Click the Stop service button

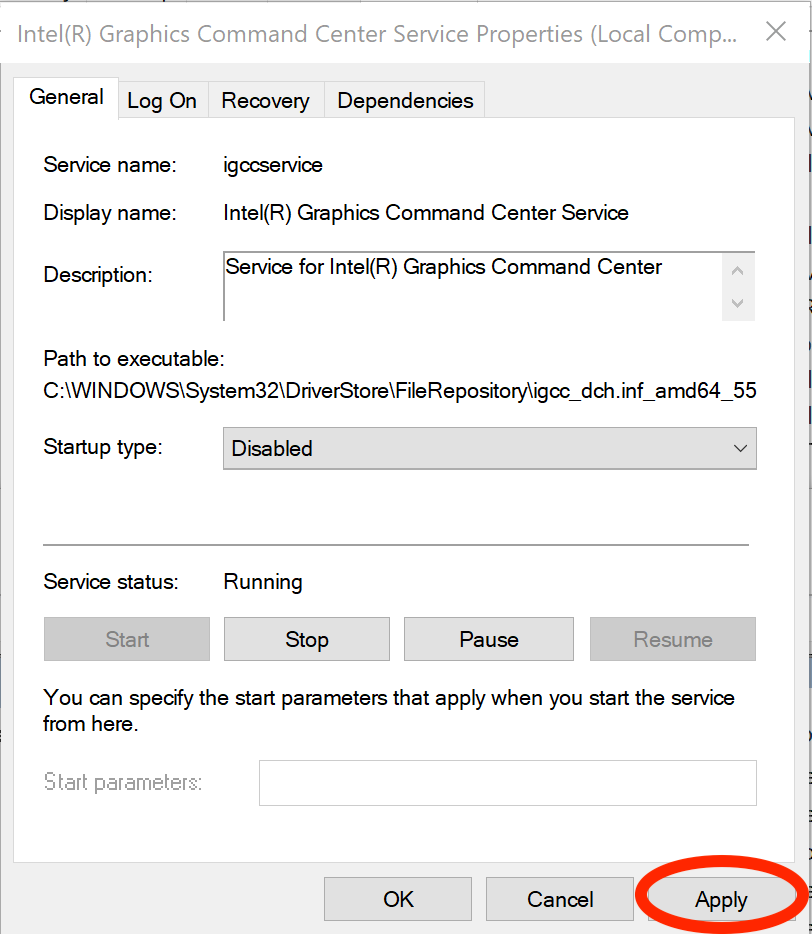tap(307, 639)
